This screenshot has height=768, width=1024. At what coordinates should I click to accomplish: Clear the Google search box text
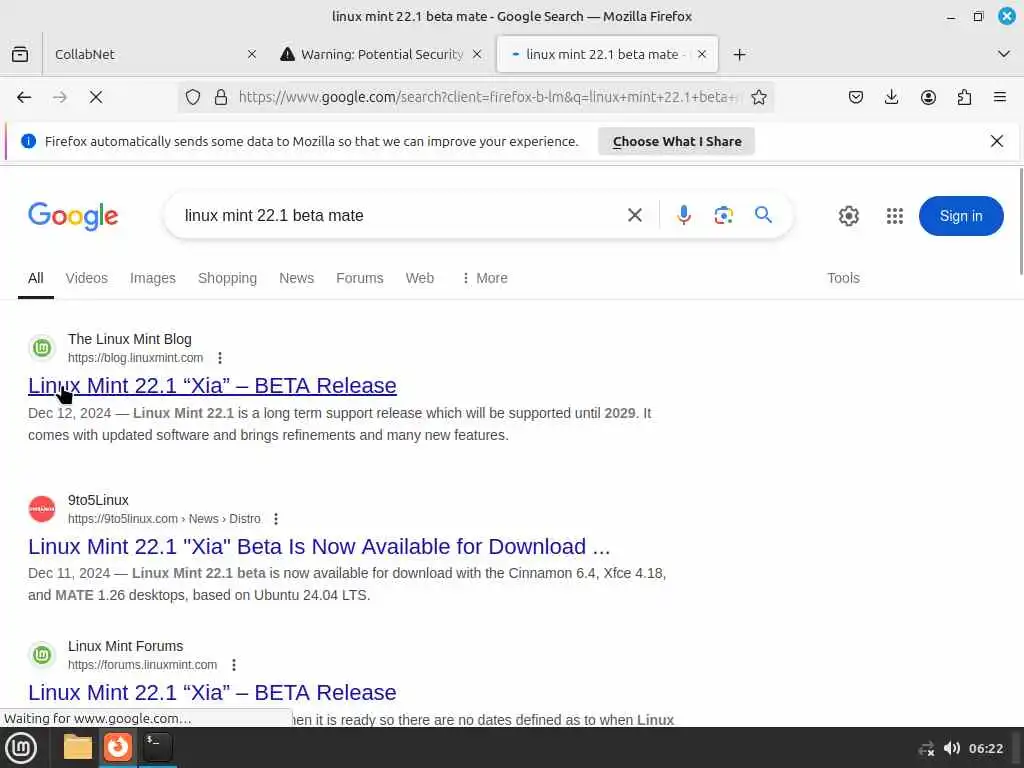(635, 215)
